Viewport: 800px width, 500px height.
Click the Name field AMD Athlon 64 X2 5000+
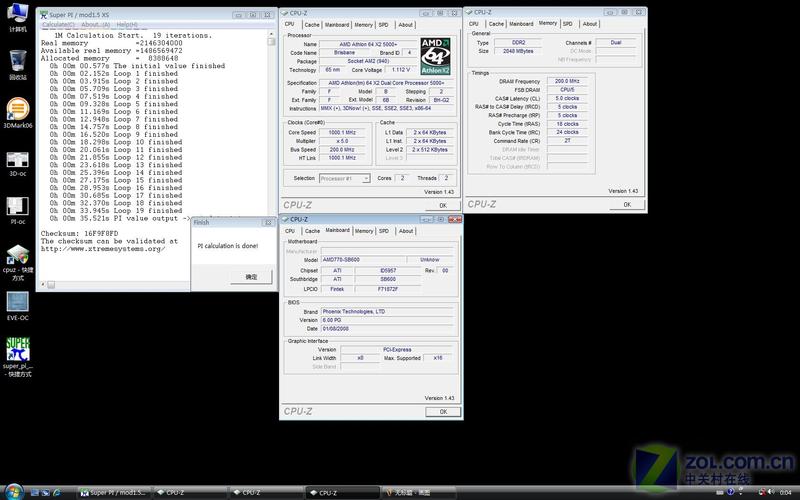click(x=368, y=44)
